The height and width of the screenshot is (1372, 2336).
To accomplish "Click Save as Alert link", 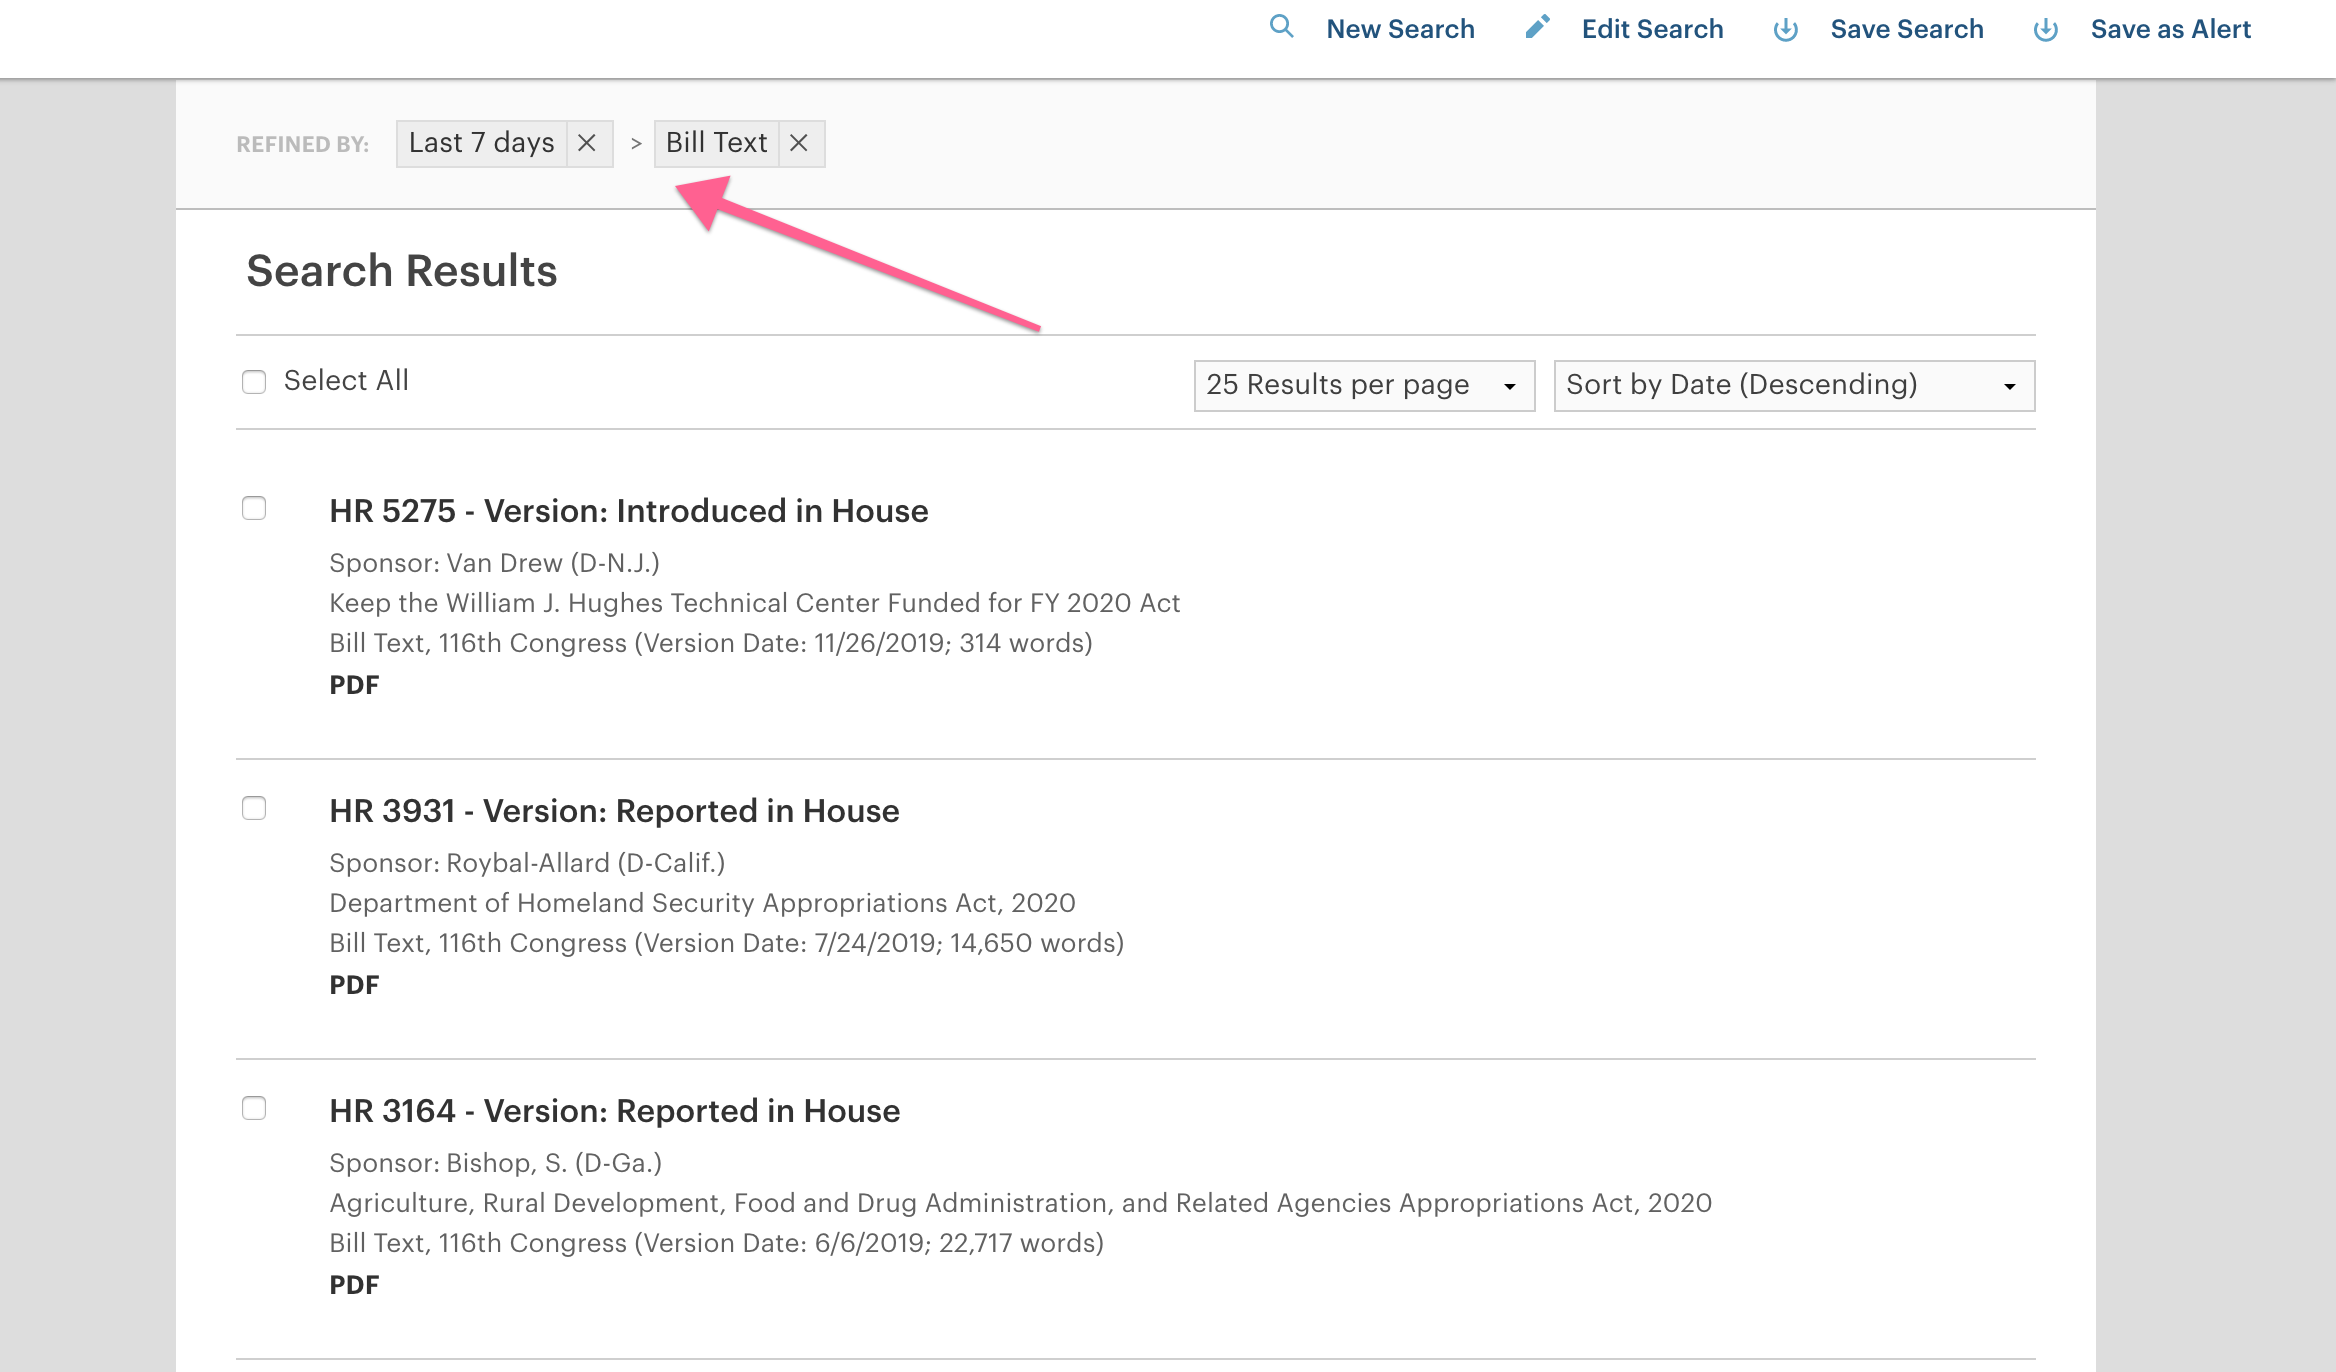I will pos(2170,29).
